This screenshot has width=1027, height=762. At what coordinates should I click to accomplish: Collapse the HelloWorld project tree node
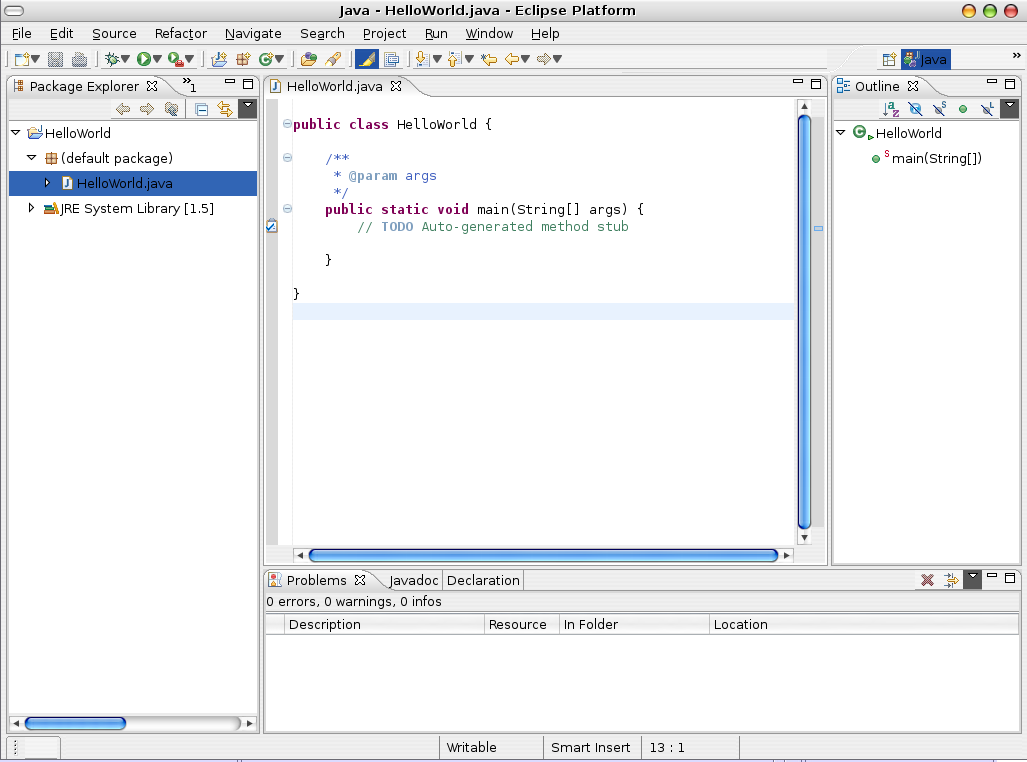[16, 132]
